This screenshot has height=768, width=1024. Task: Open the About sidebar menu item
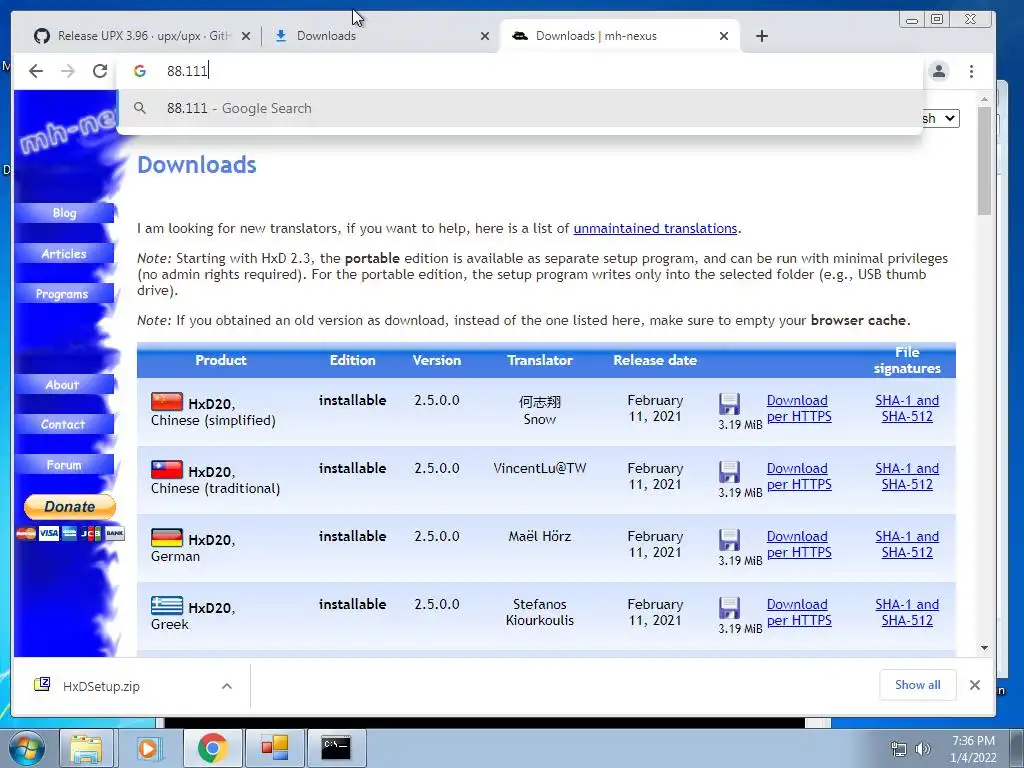point(64,385)
